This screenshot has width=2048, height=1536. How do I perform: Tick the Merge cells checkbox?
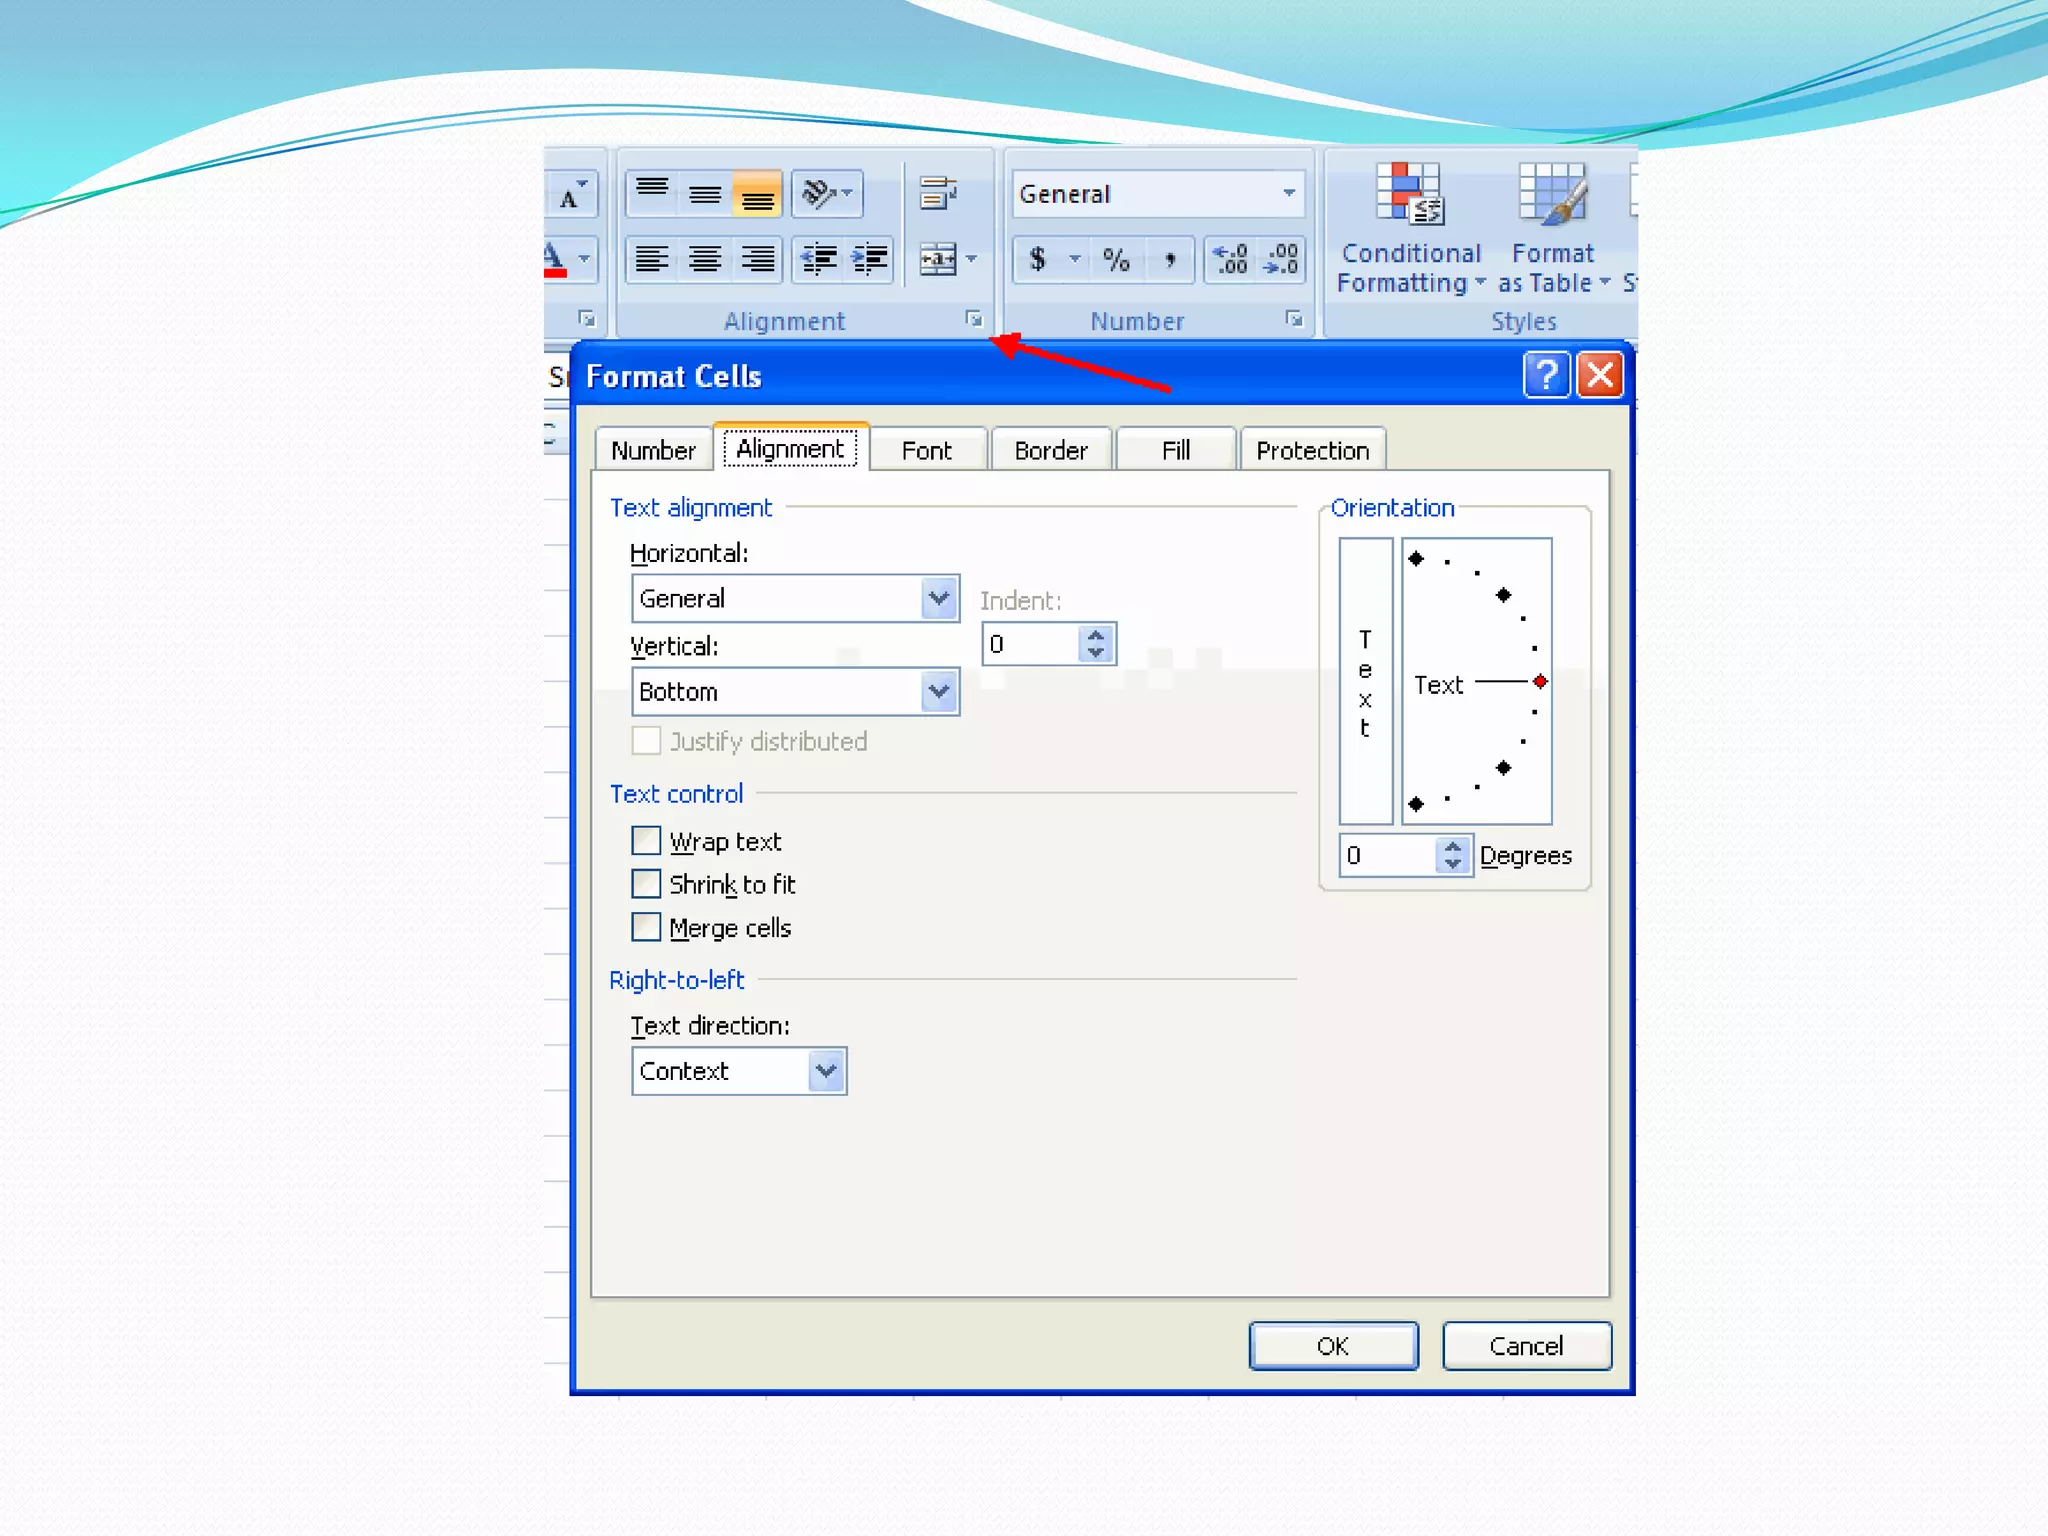coord(647,928)
